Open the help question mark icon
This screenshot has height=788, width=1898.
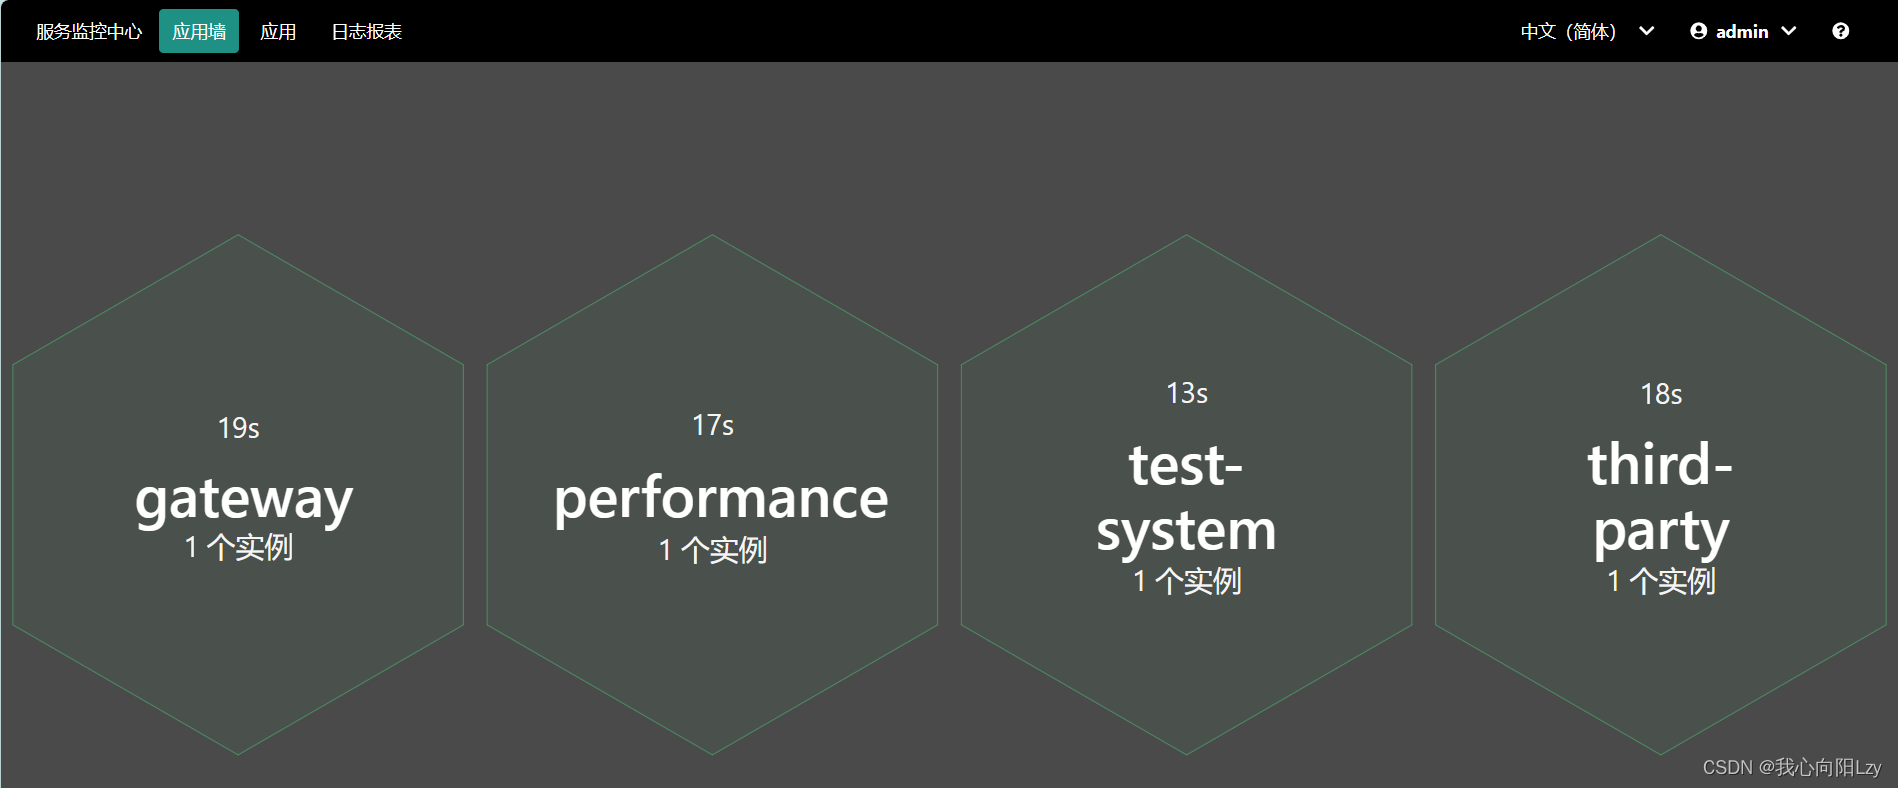pyautogui.click(x=1840, y=31)
